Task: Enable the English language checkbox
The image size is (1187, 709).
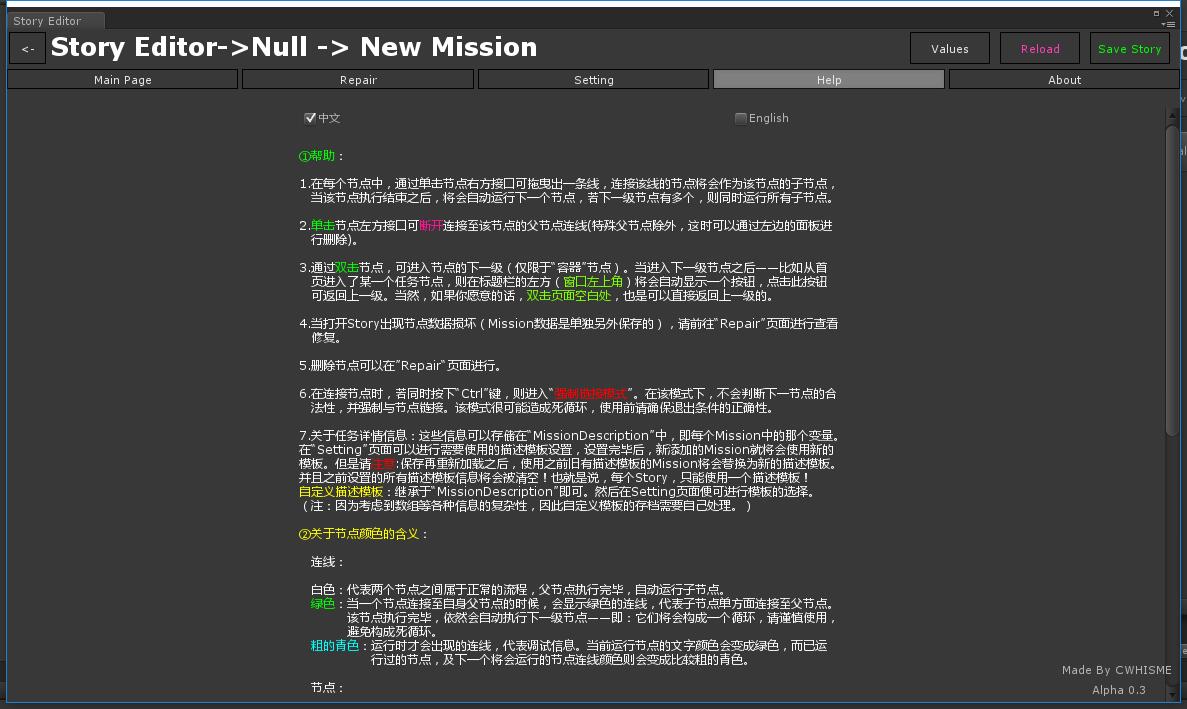Action: pyautogui.click(x=740, y=117)
